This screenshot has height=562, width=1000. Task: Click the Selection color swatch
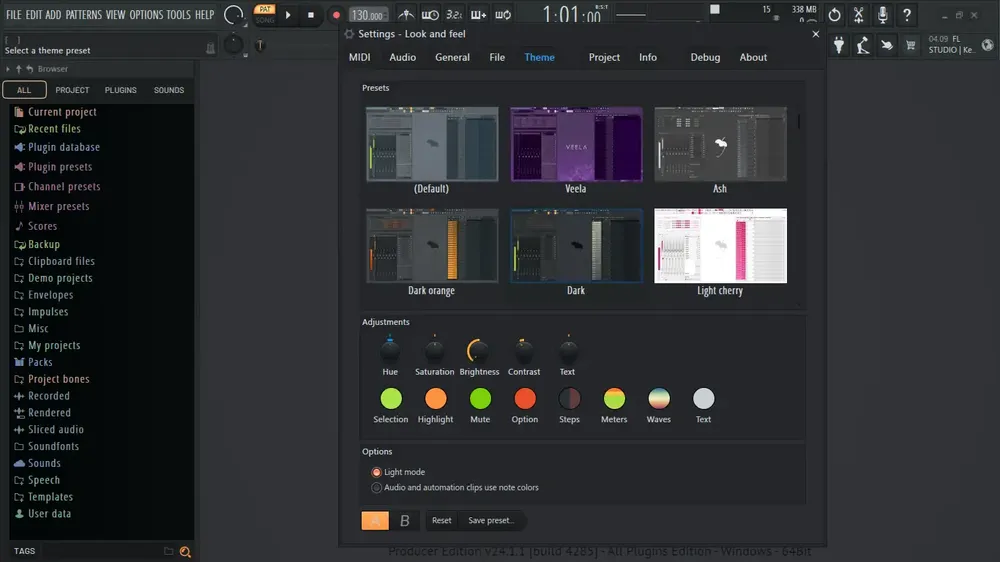[x=391, y=399]
